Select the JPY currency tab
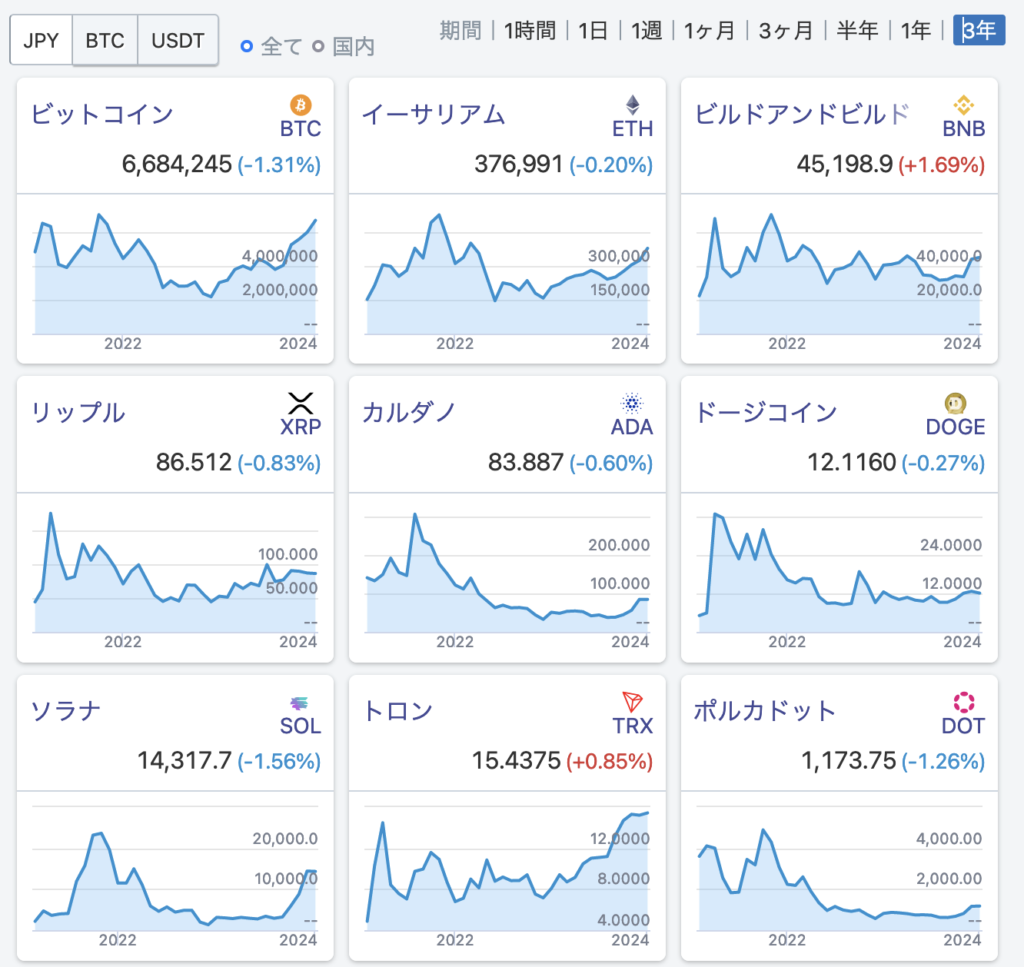 click(41, 41)
